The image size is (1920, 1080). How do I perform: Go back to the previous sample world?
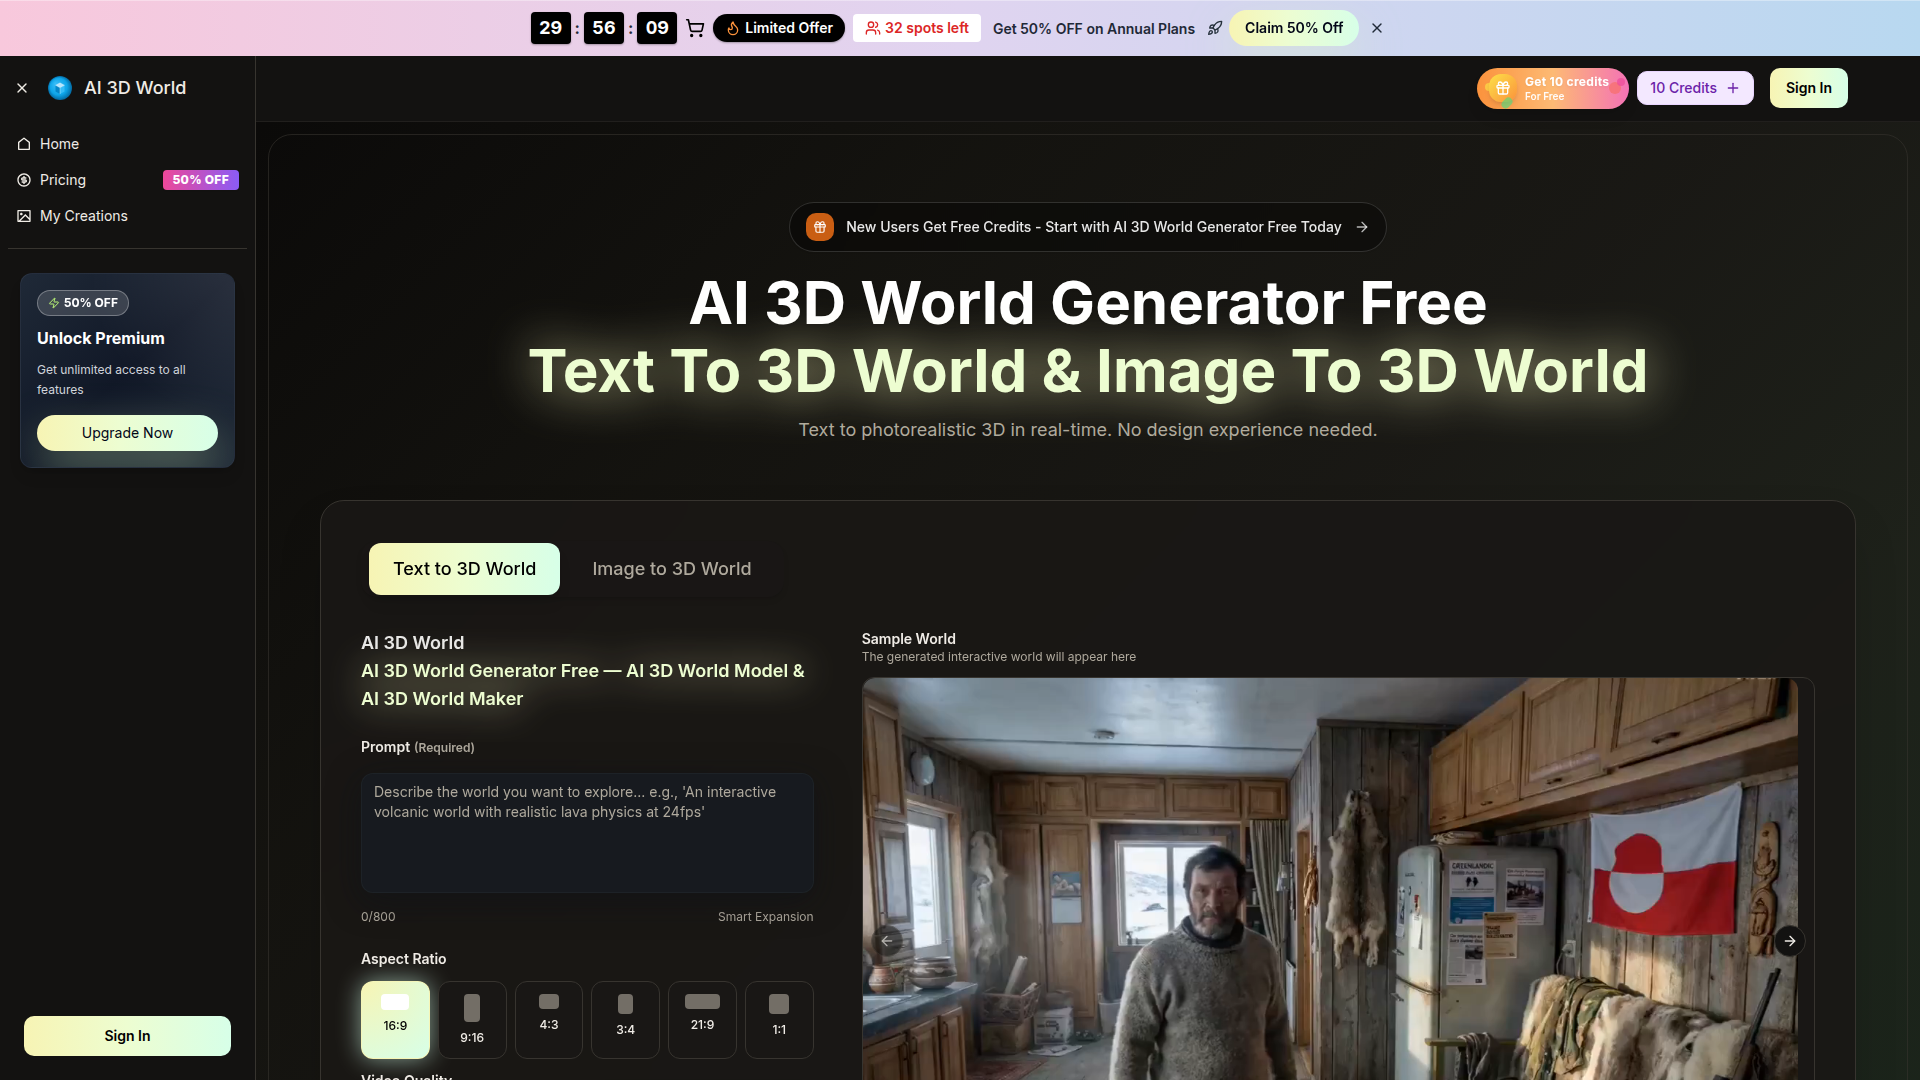click(x=887, y=940)
